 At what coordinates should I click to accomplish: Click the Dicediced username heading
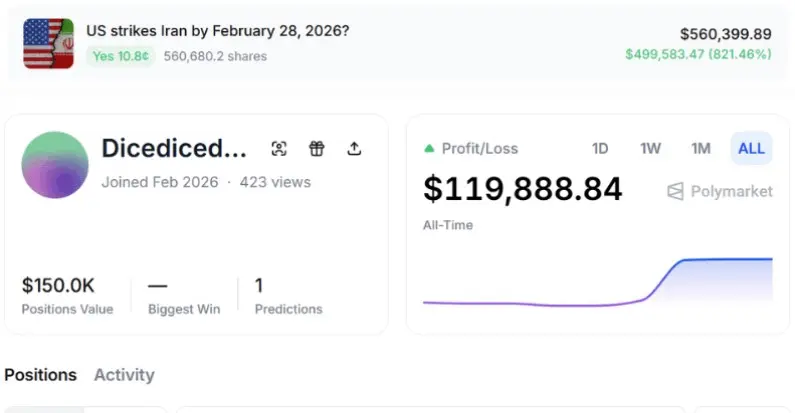click(x=174, y=149)
